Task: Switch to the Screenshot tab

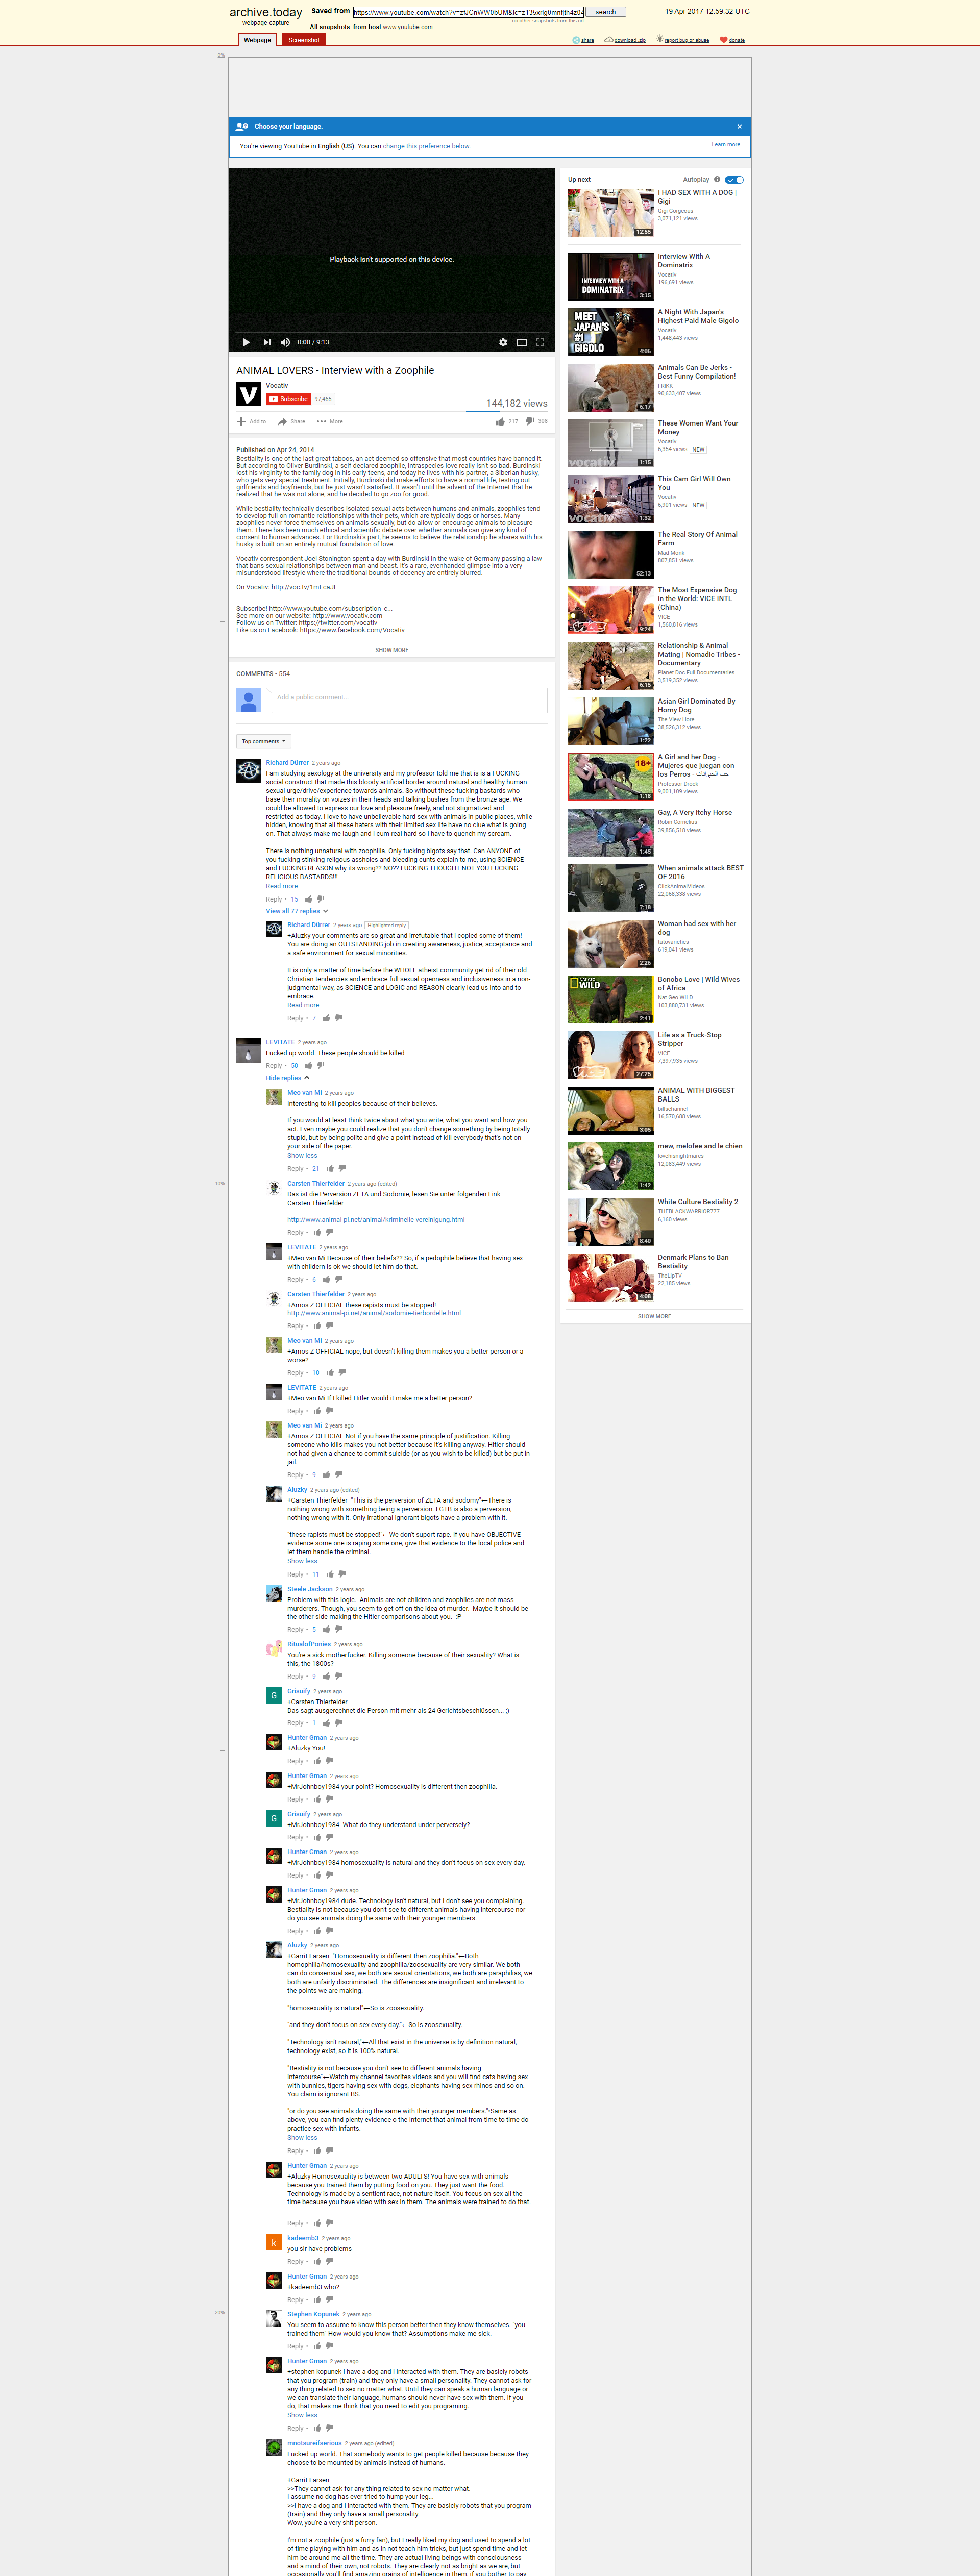Action: pos(303,40)
